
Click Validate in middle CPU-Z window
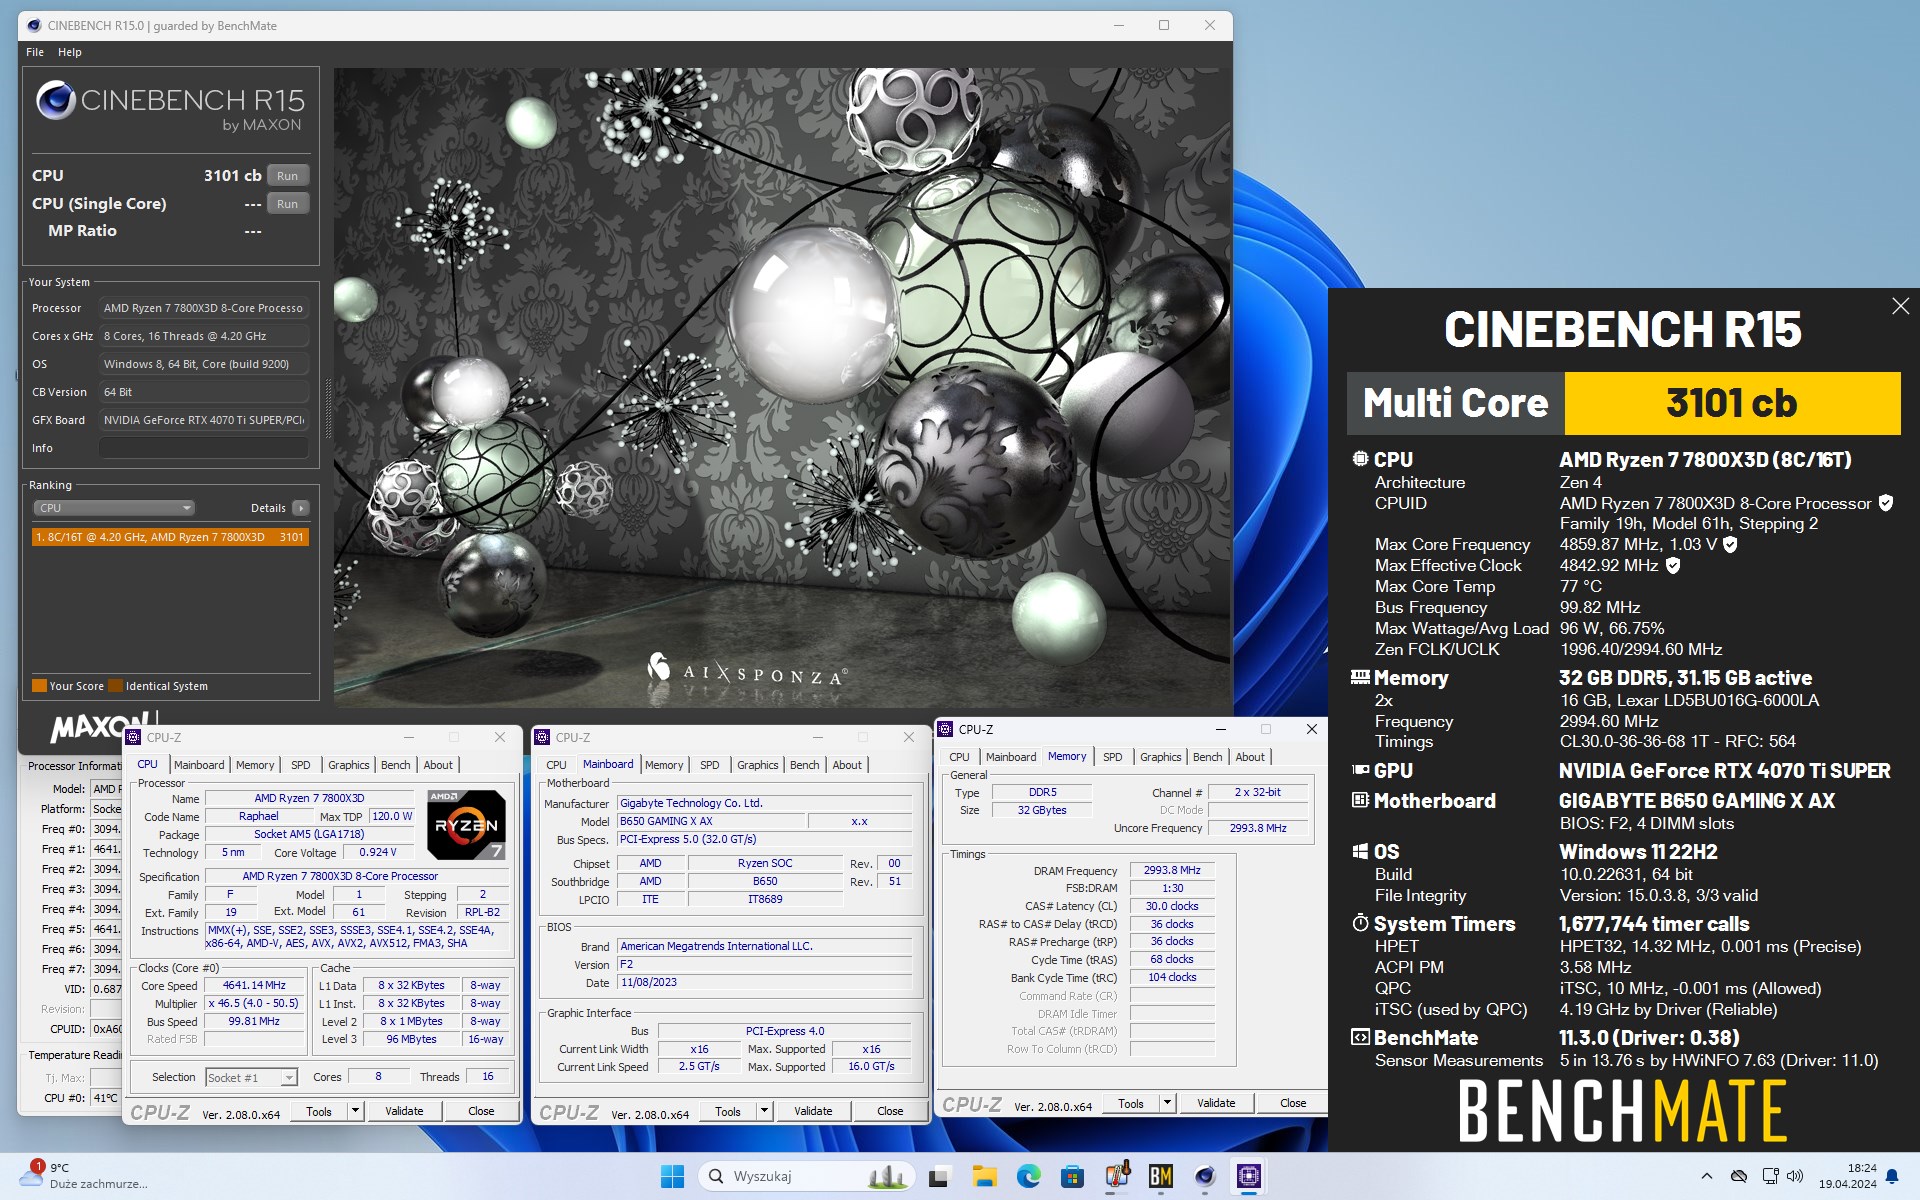click(x=813, y=1111)
